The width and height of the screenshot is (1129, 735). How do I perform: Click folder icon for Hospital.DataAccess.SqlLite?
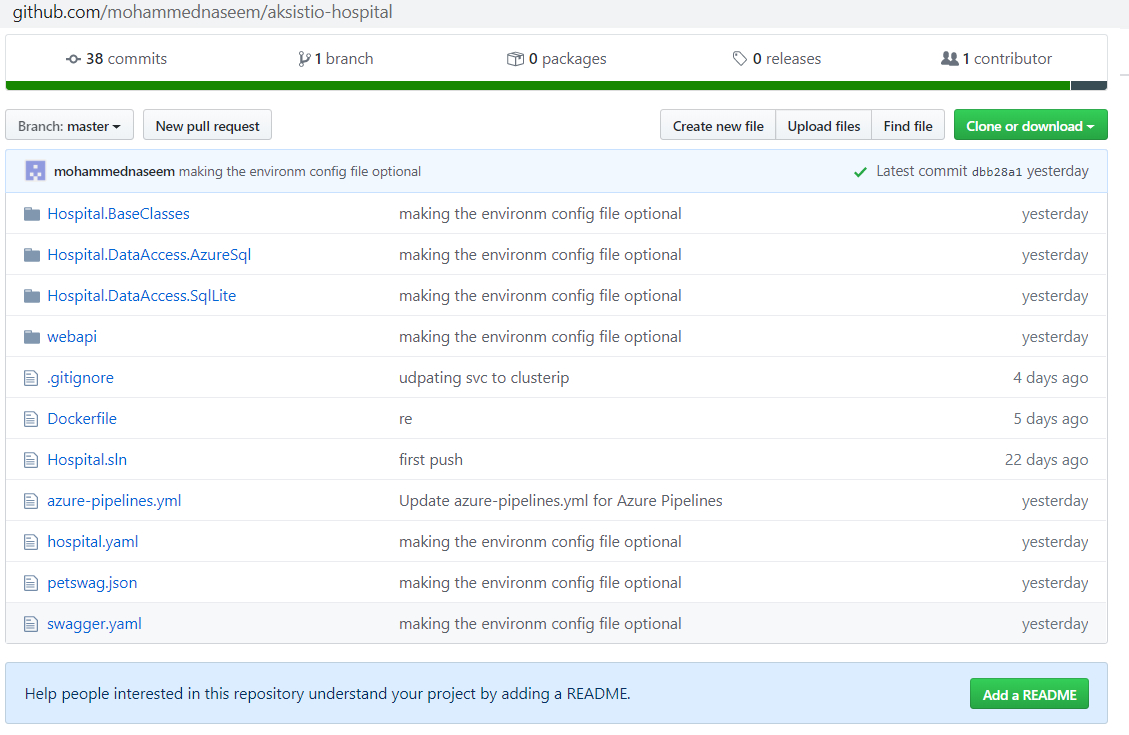point(32,296)
